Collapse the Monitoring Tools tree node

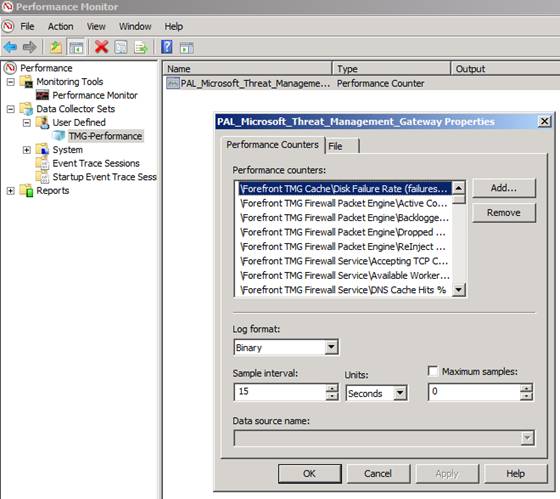(11, 82)
